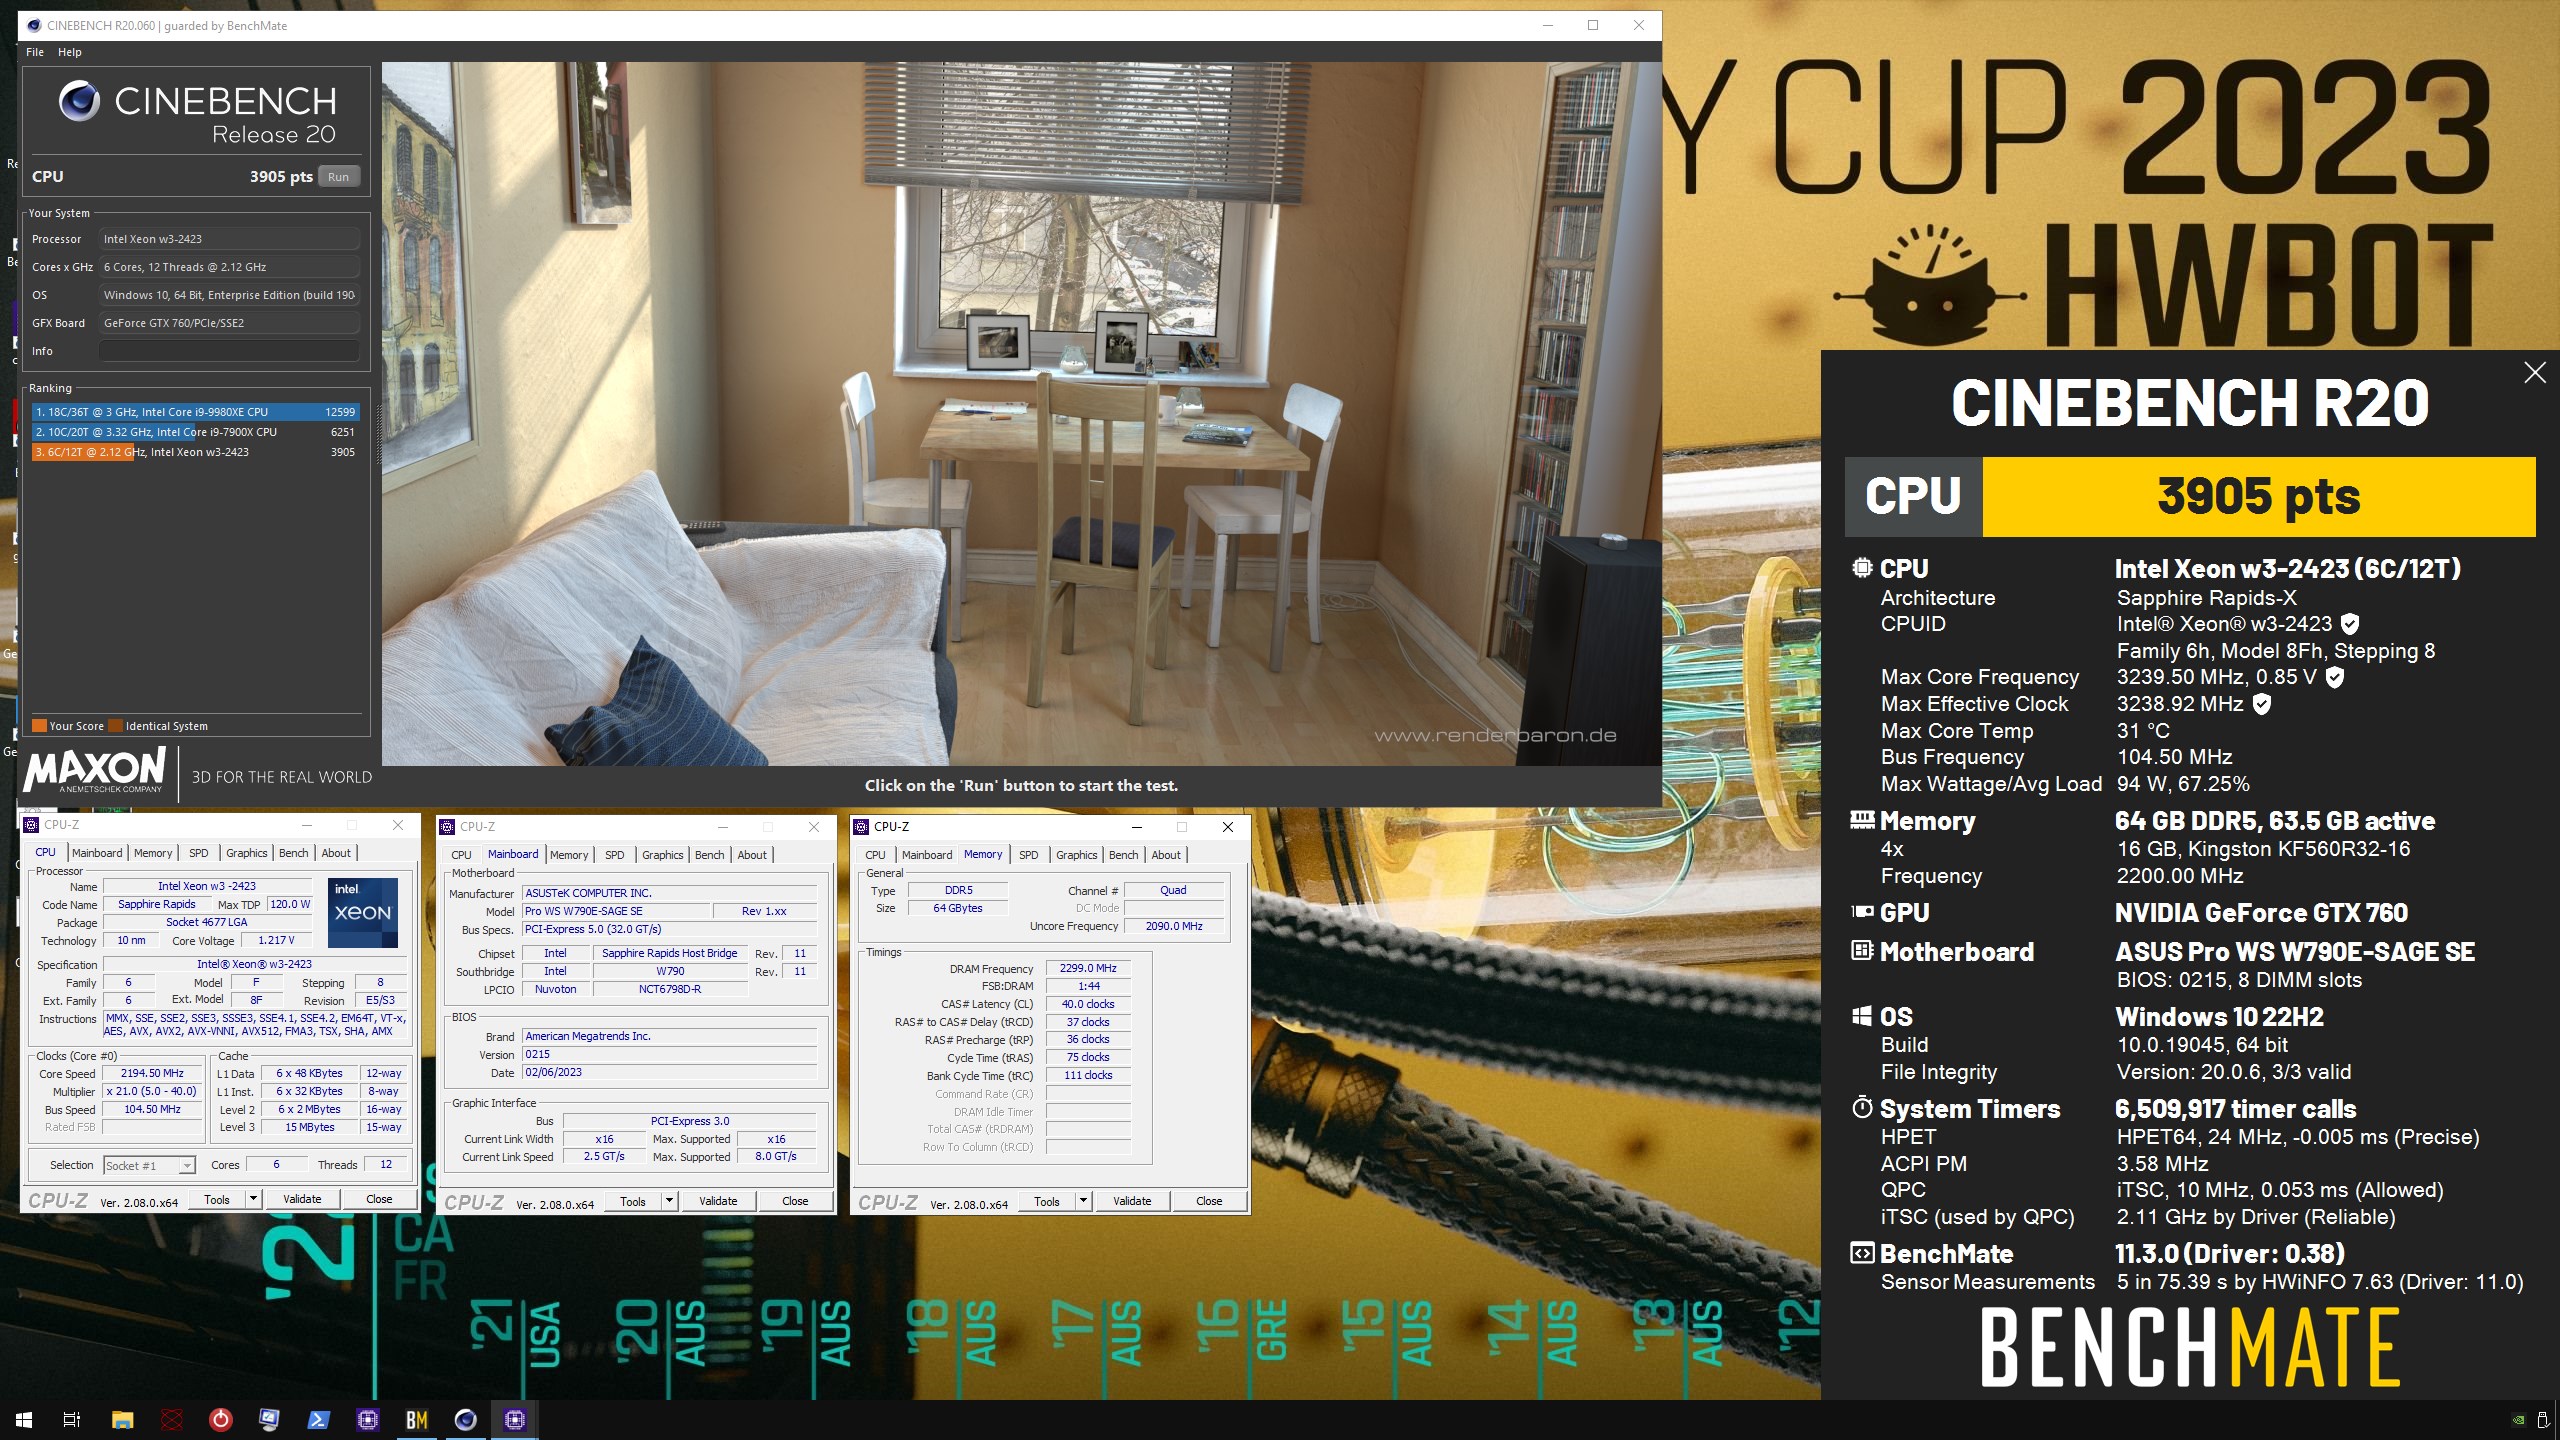Click the title bar icon of the CPU-Z Mainboard window
This screenshot has width=2560, height=1440.
(x=447, y=827)
